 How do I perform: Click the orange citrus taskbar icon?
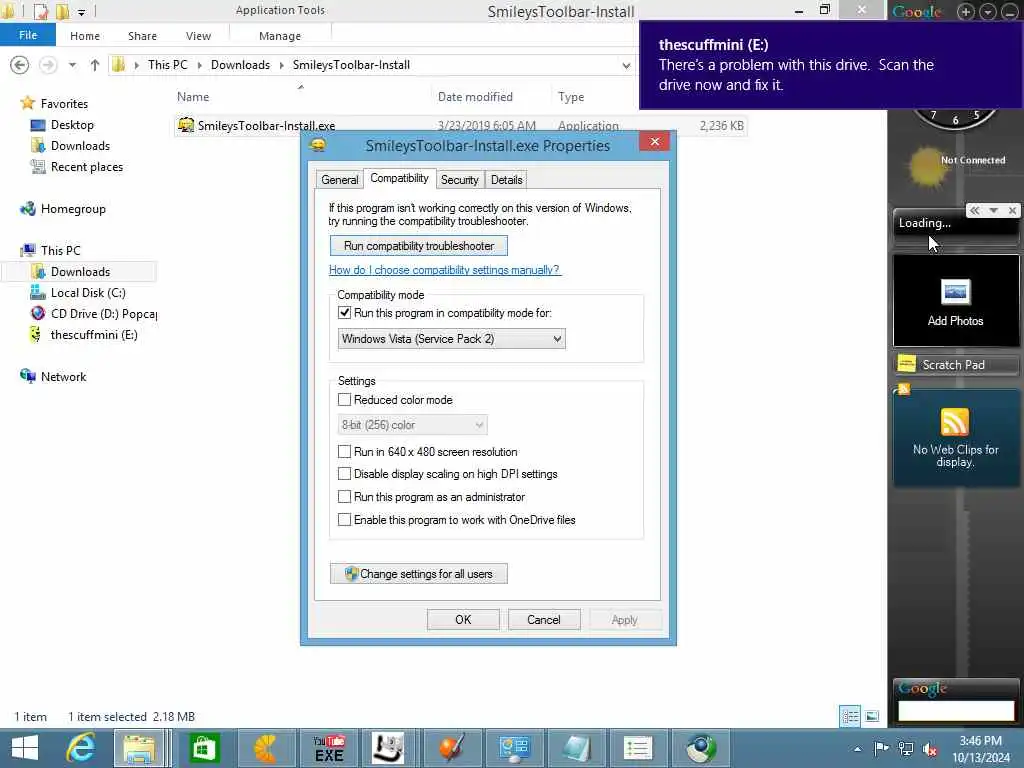click(265, 748)
